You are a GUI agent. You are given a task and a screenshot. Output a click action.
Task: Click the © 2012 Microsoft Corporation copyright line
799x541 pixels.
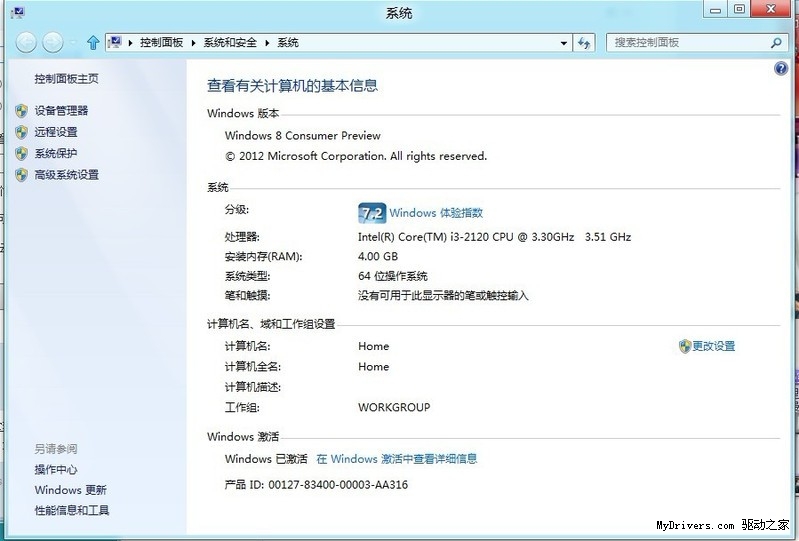coord(356,156)
